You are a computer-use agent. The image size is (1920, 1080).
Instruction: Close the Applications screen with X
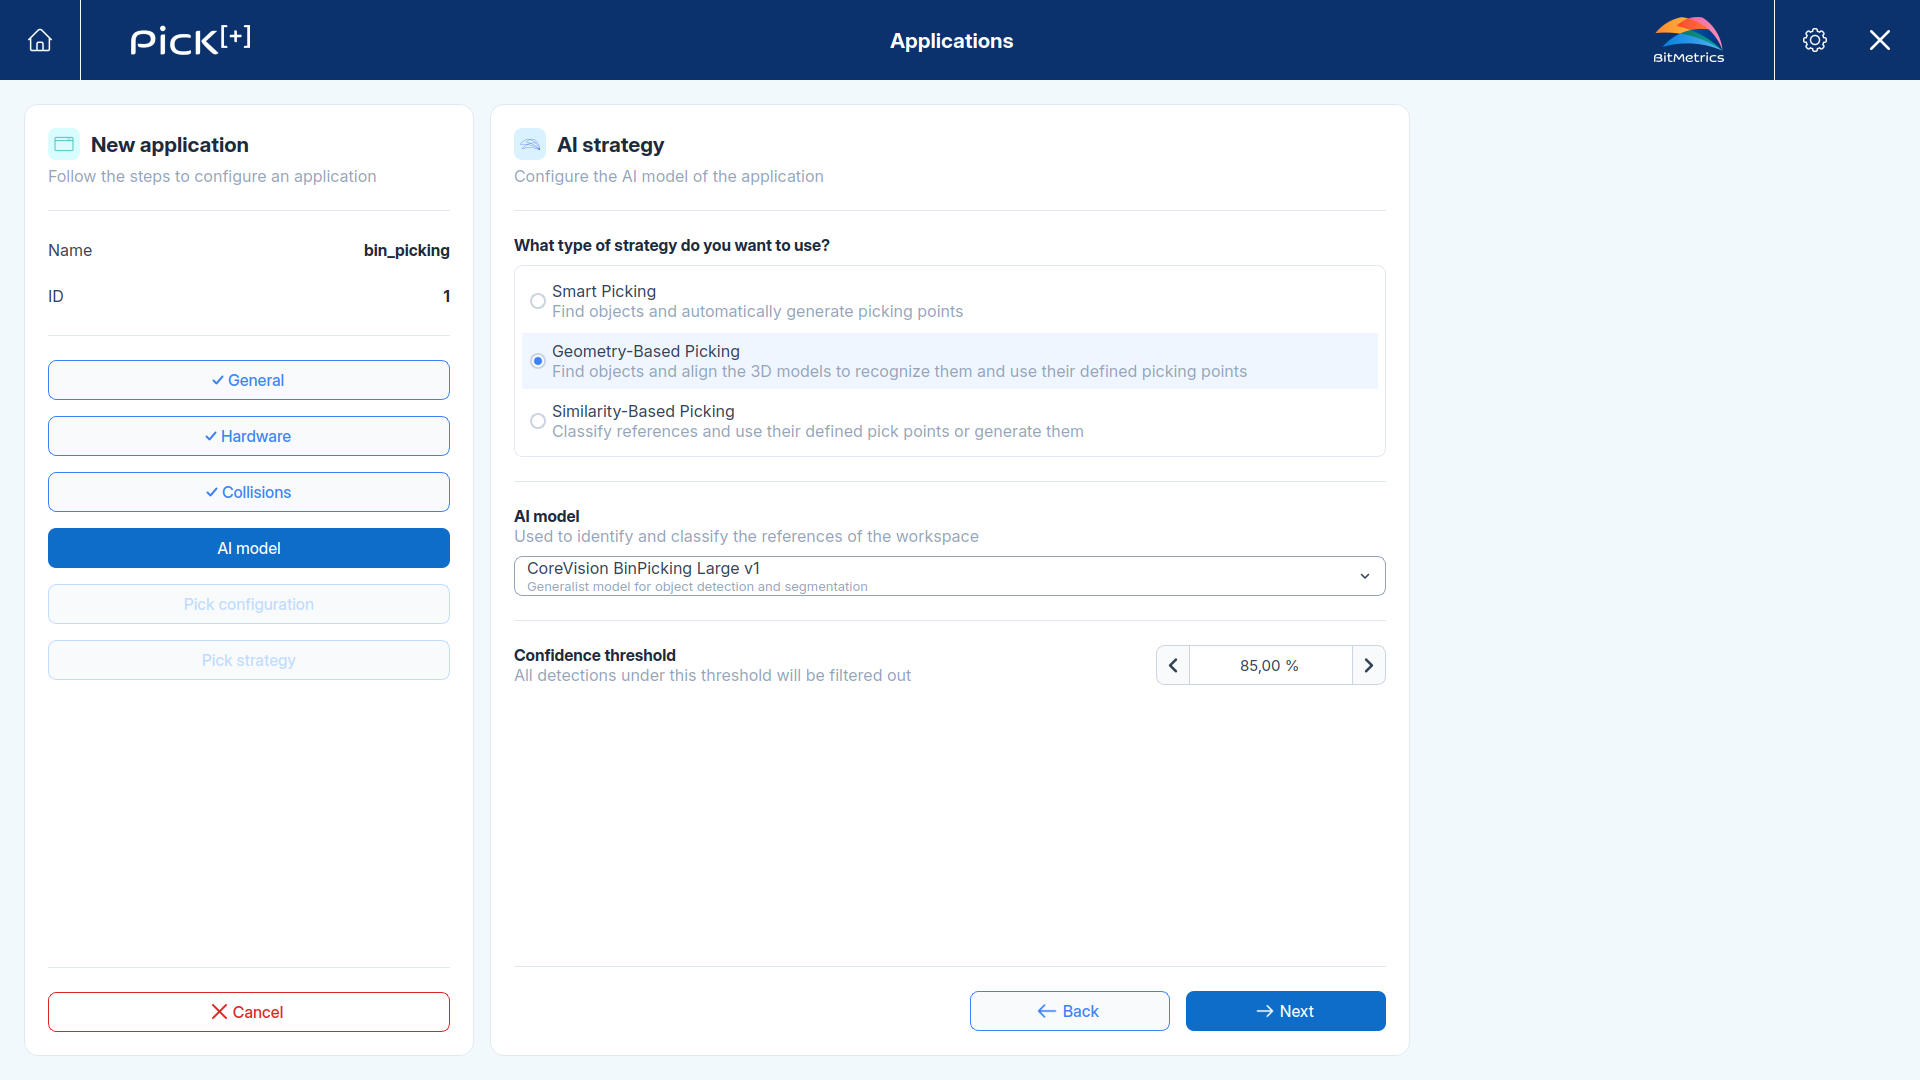[x=1880, y=40]
